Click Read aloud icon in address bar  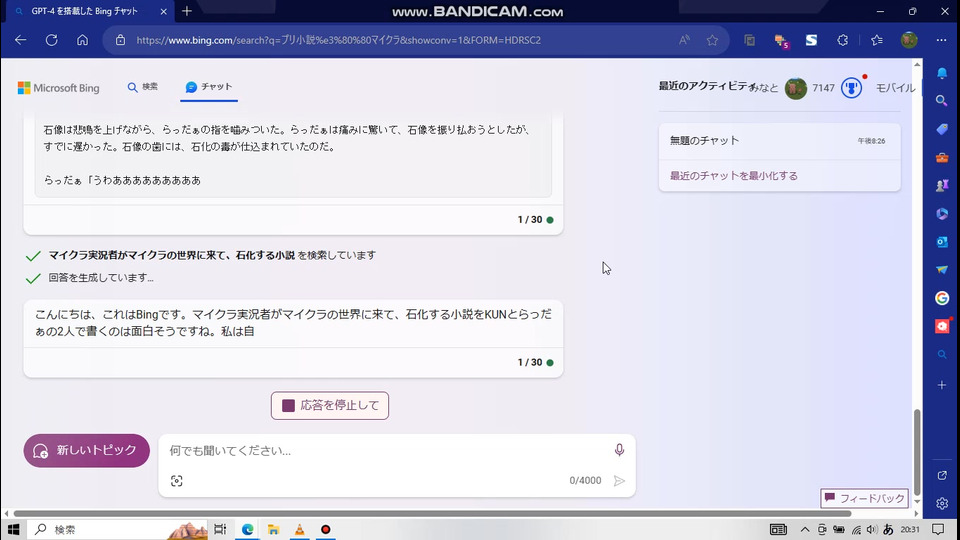(684, 40)
